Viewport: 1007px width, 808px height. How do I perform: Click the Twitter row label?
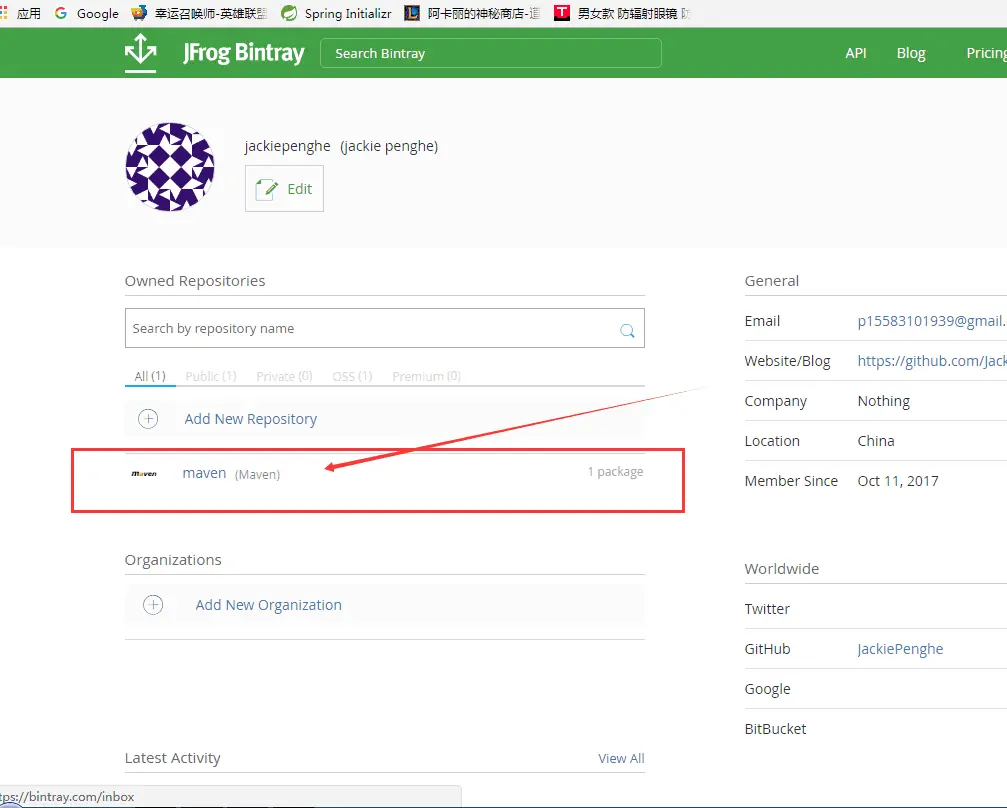(767, 609)
